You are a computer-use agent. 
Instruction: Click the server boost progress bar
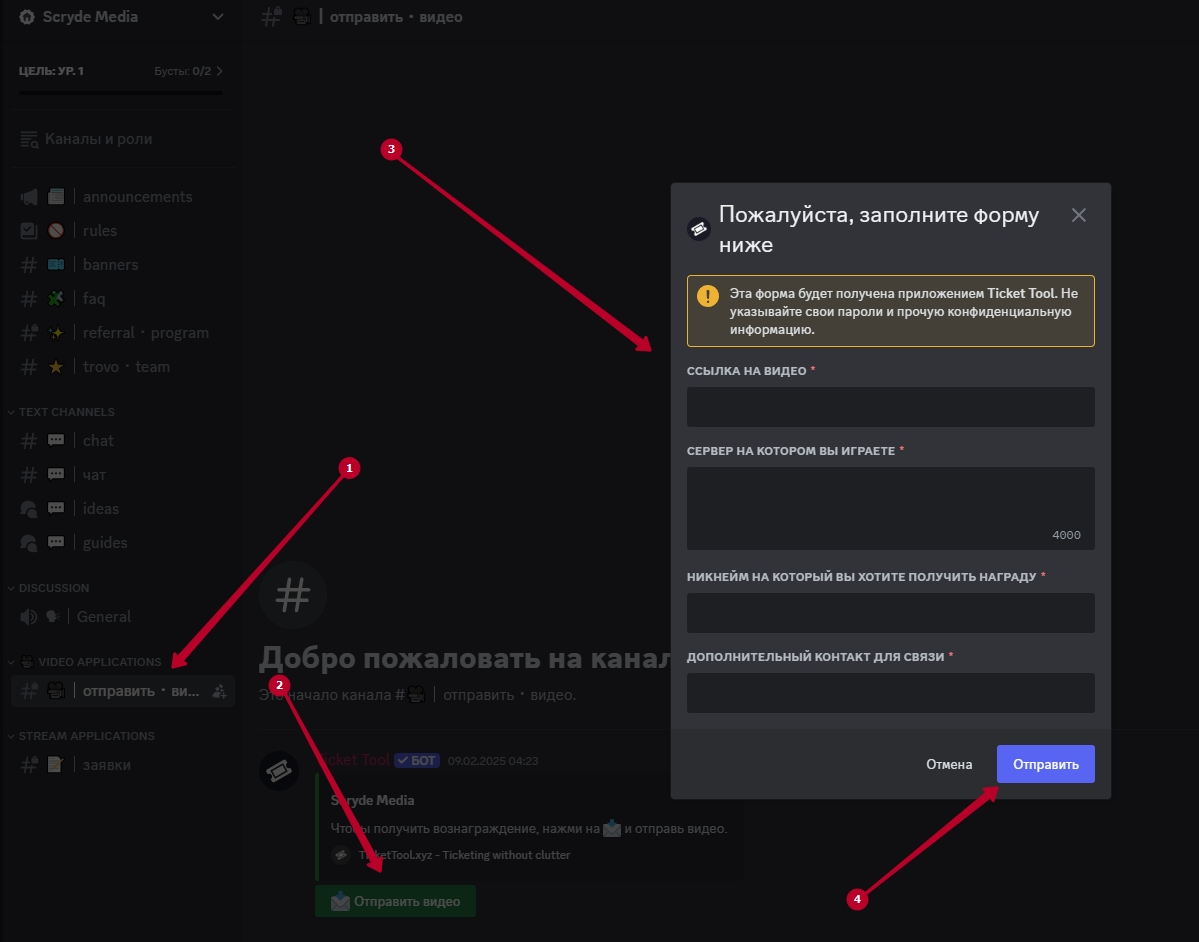coord(120,93)
